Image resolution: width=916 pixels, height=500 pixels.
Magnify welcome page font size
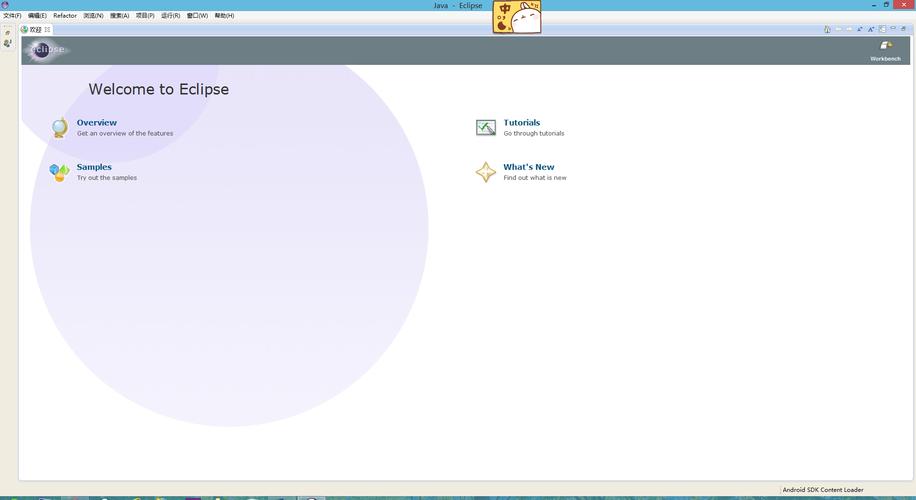click(x=871, y=29)
